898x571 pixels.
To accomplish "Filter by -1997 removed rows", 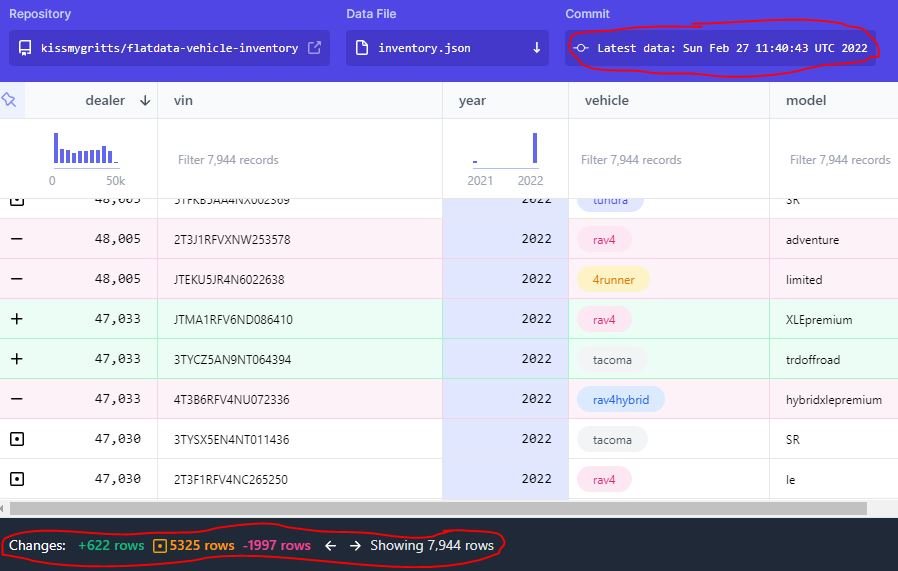I will 277,545.
